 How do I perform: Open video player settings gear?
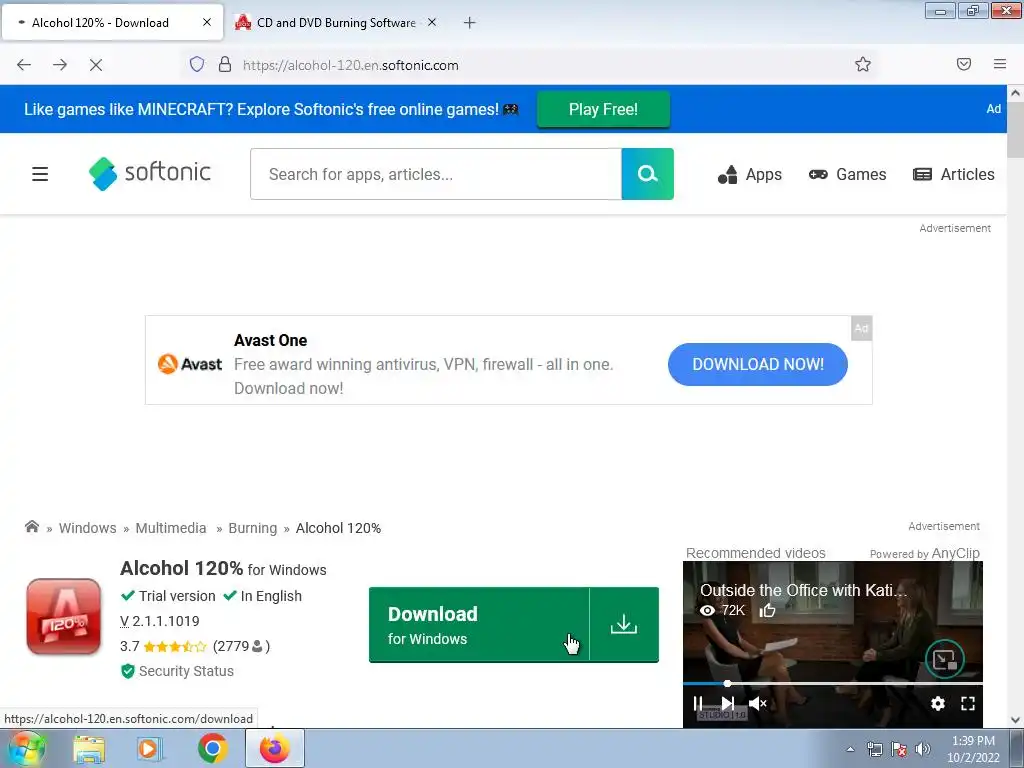(x=938, y=703)
